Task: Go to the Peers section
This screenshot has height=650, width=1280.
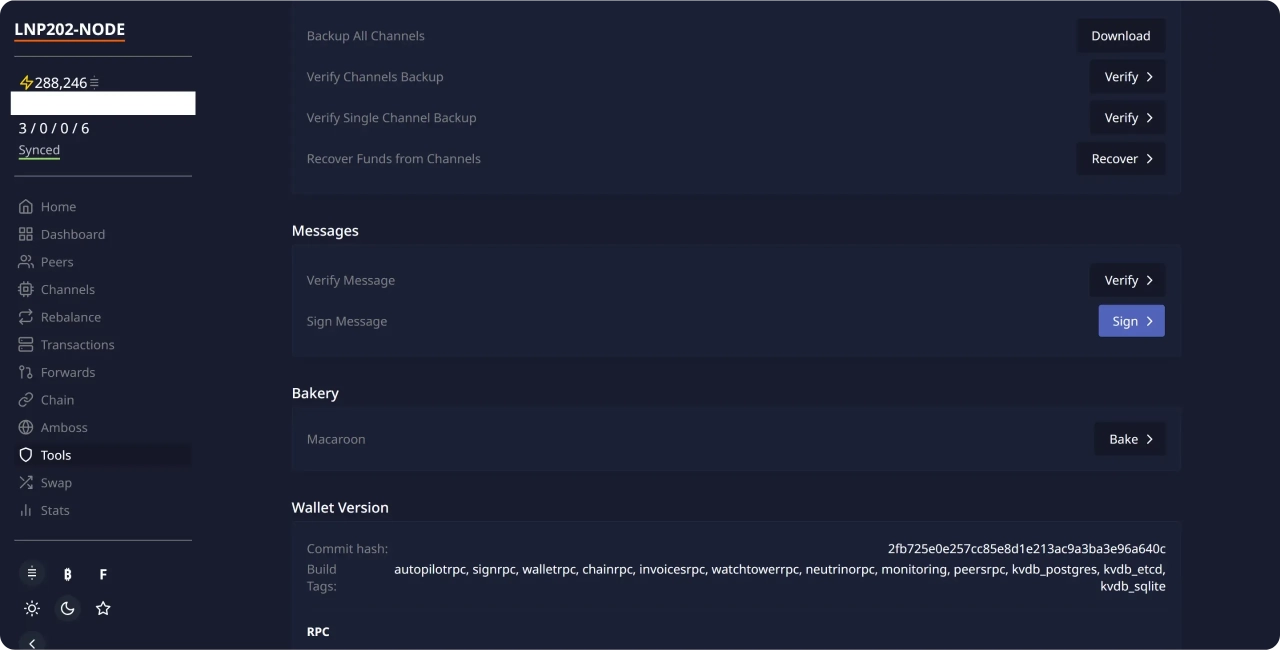Action: click(56, 262)
